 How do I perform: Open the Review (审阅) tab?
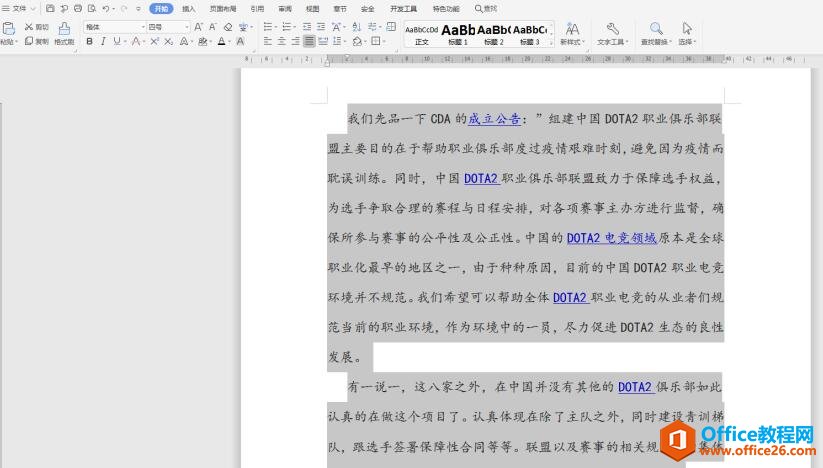click(x=285, y=8)
